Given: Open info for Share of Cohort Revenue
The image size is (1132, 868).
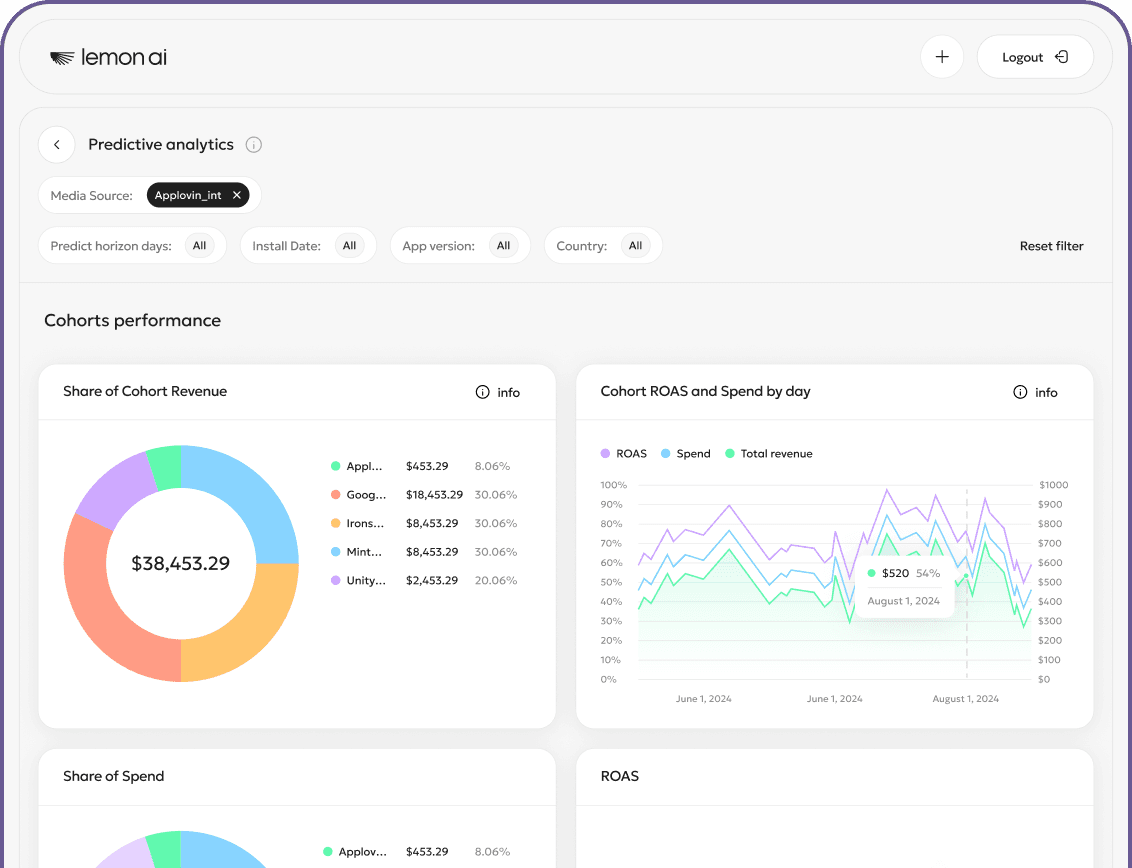Looking at the screenshot, I should 498,393.
